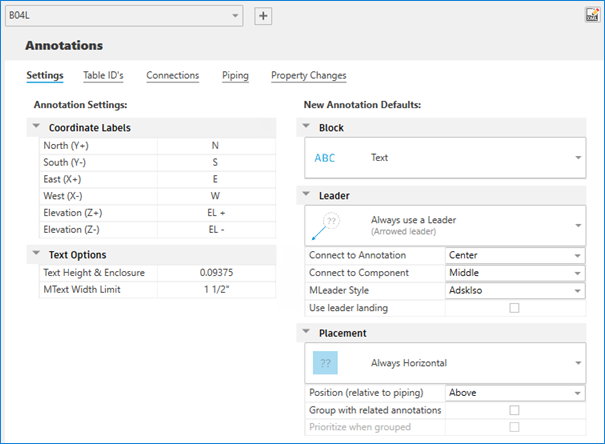605x444 pixels.
Task: Edit the Text Height & Enclosure value
Action: coord(215,273)
